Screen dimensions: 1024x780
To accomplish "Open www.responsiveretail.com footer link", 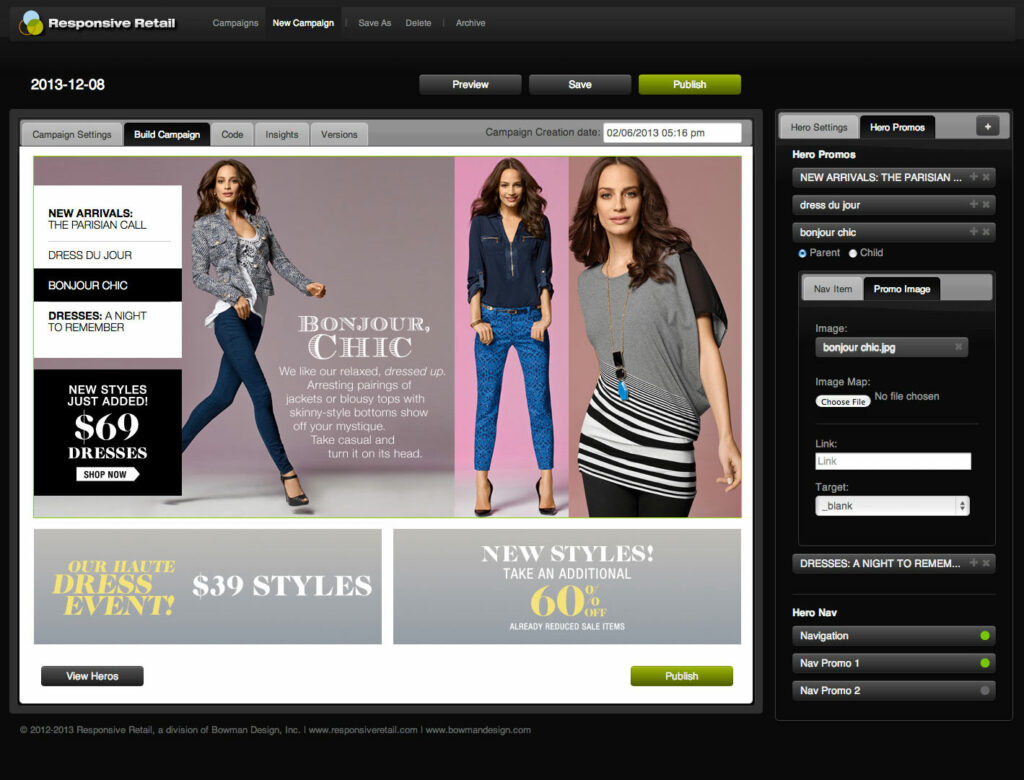I will [x=362, y=730].
